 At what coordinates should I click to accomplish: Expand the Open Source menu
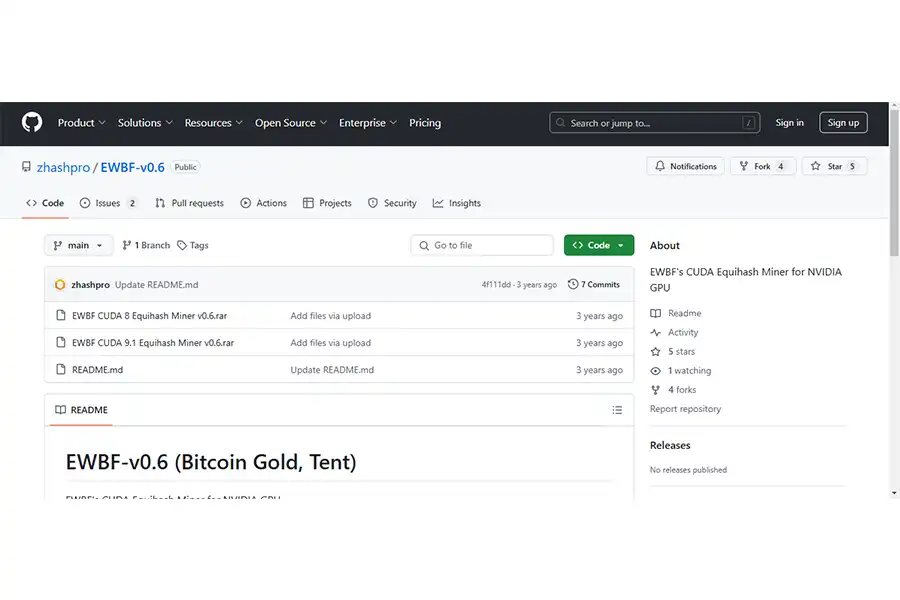(x=291, y=123)
